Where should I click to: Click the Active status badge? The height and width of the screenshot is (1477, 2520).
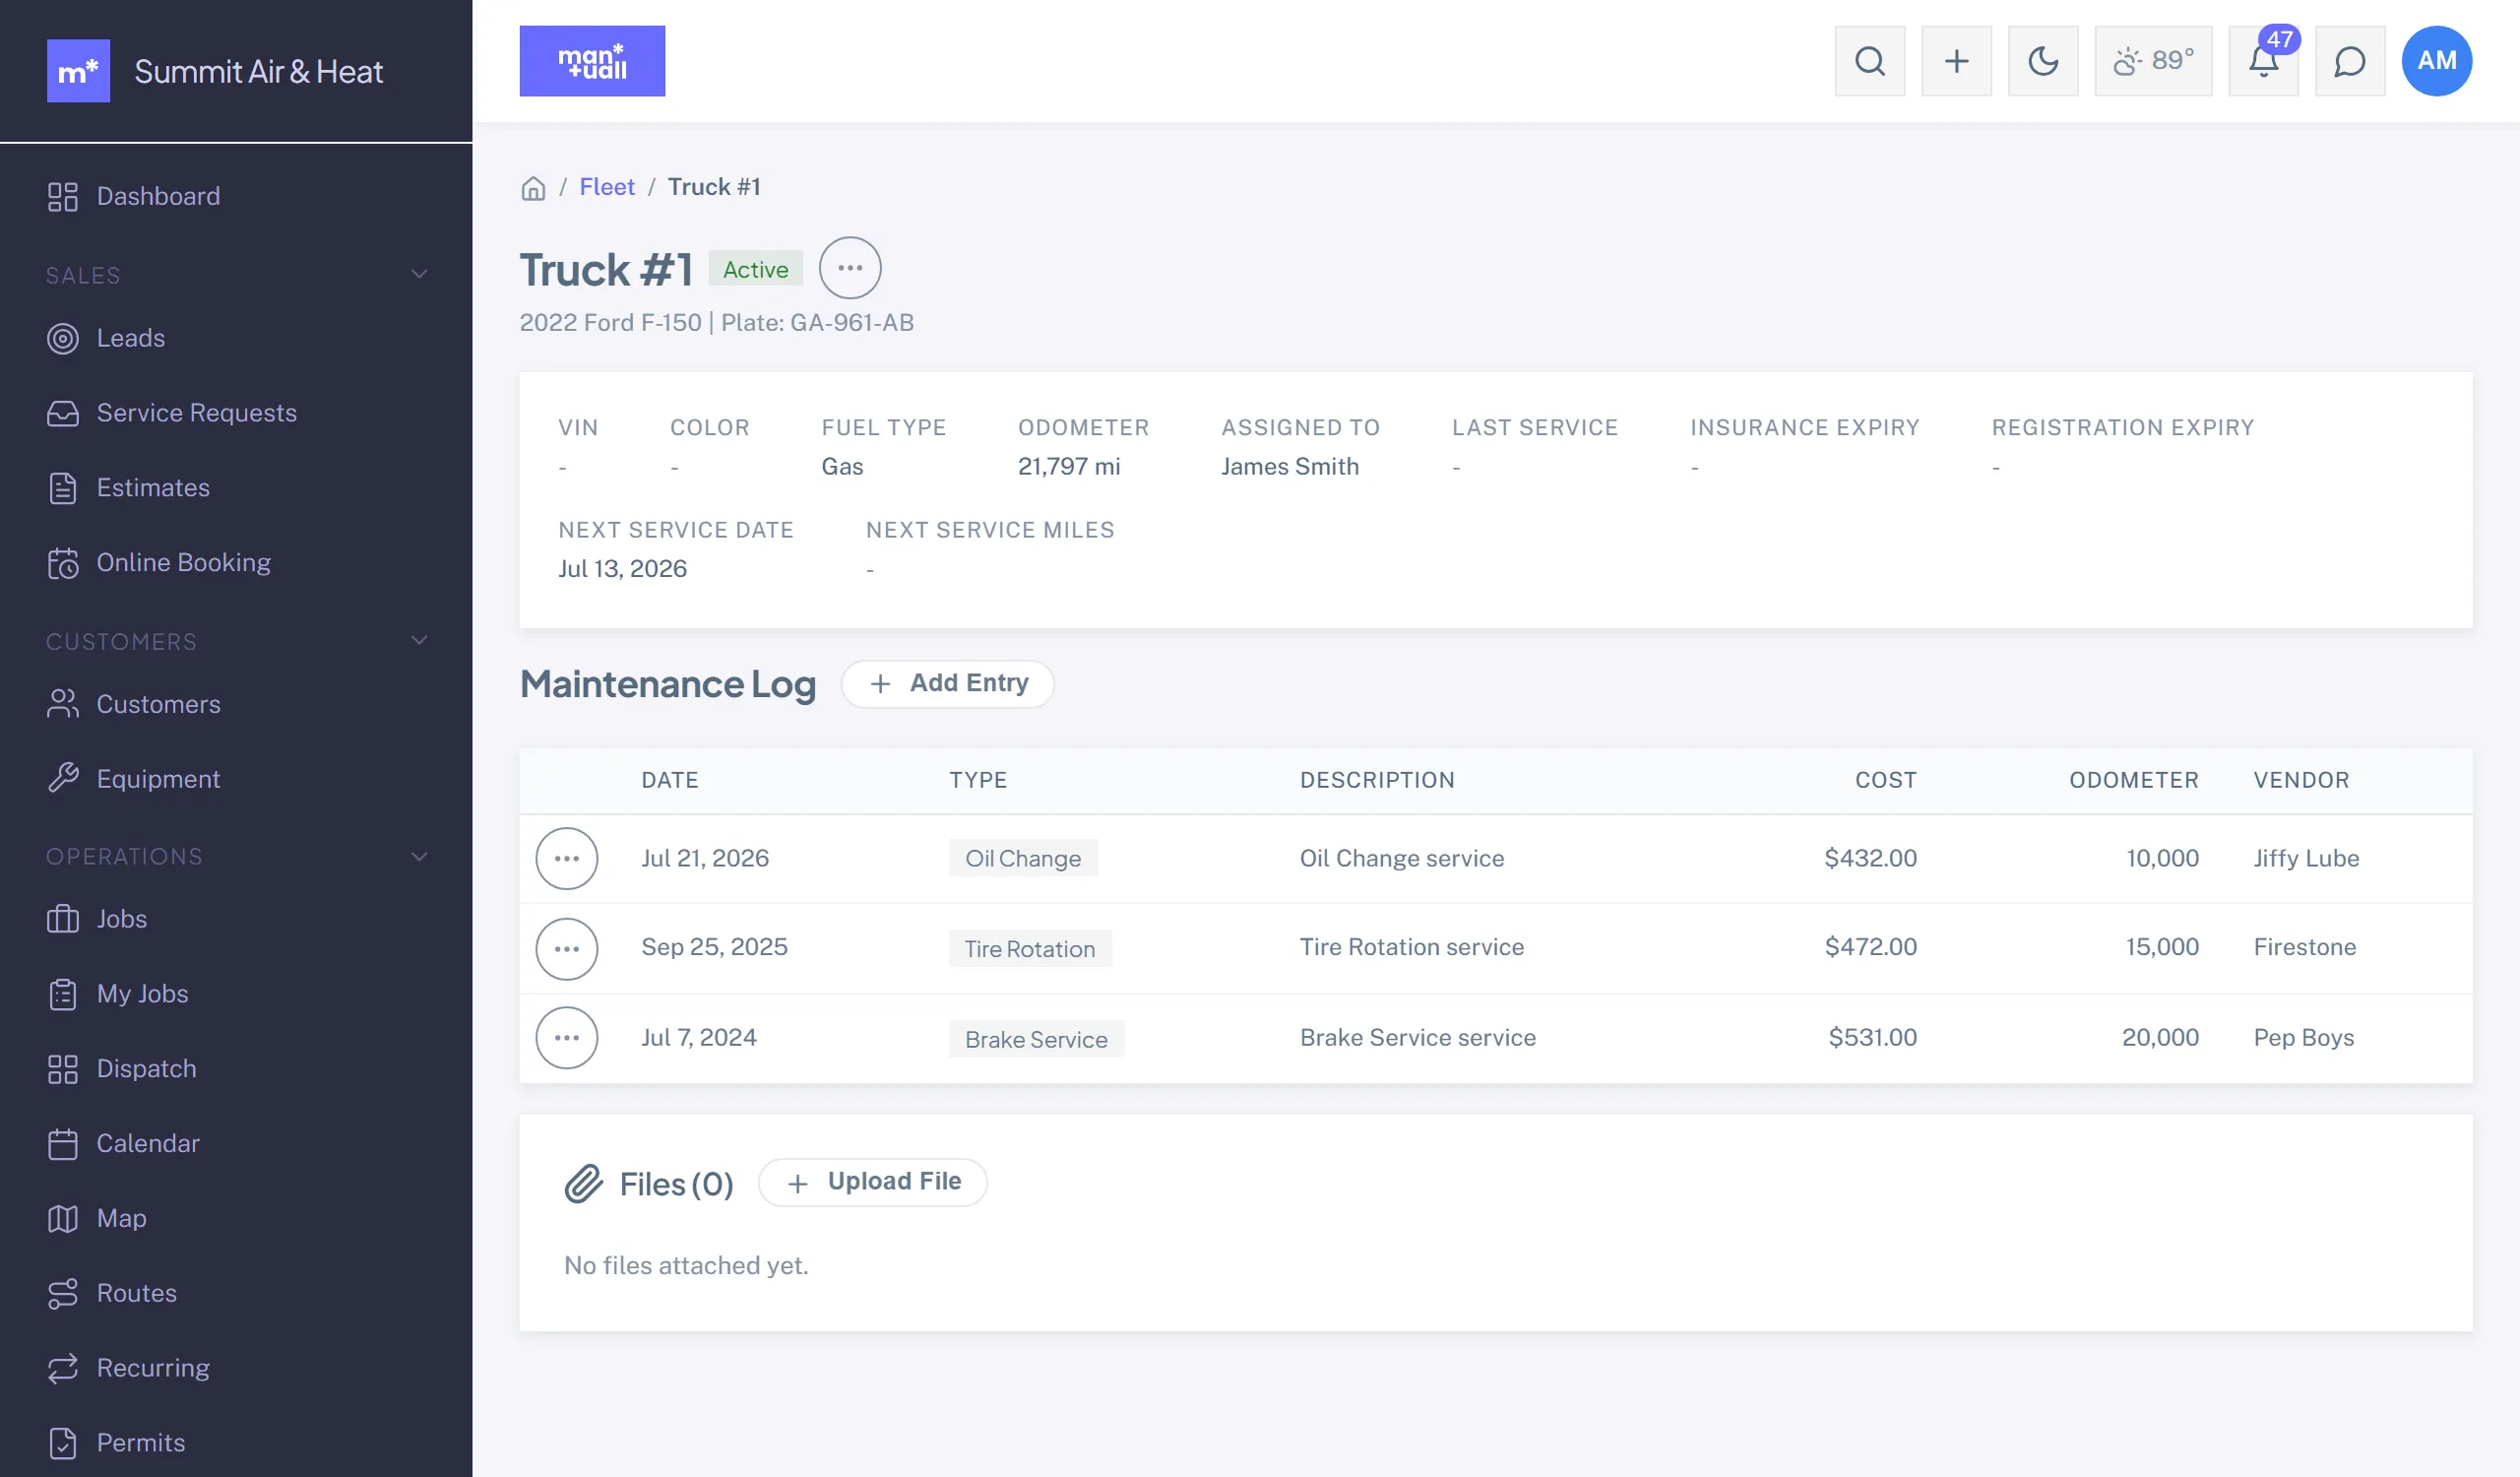[x=756, y=268]
